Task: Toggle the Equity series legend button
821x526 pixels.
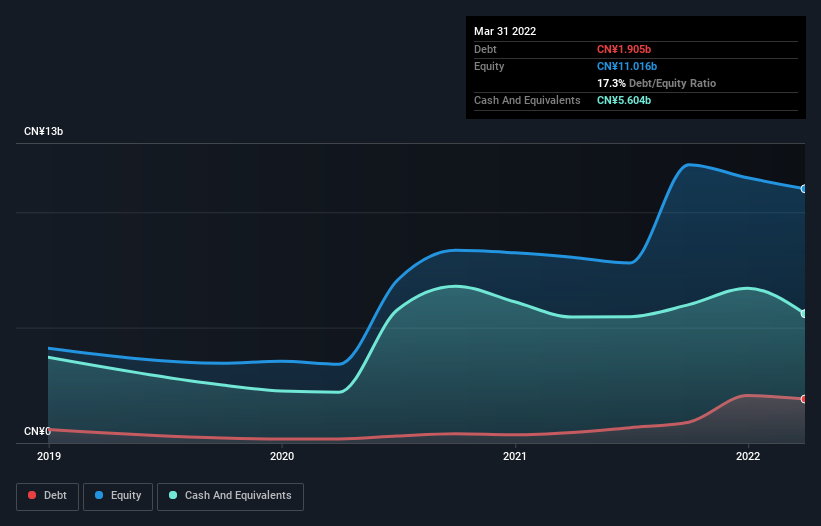Action: pyautogui.click(x=118, y=496)
